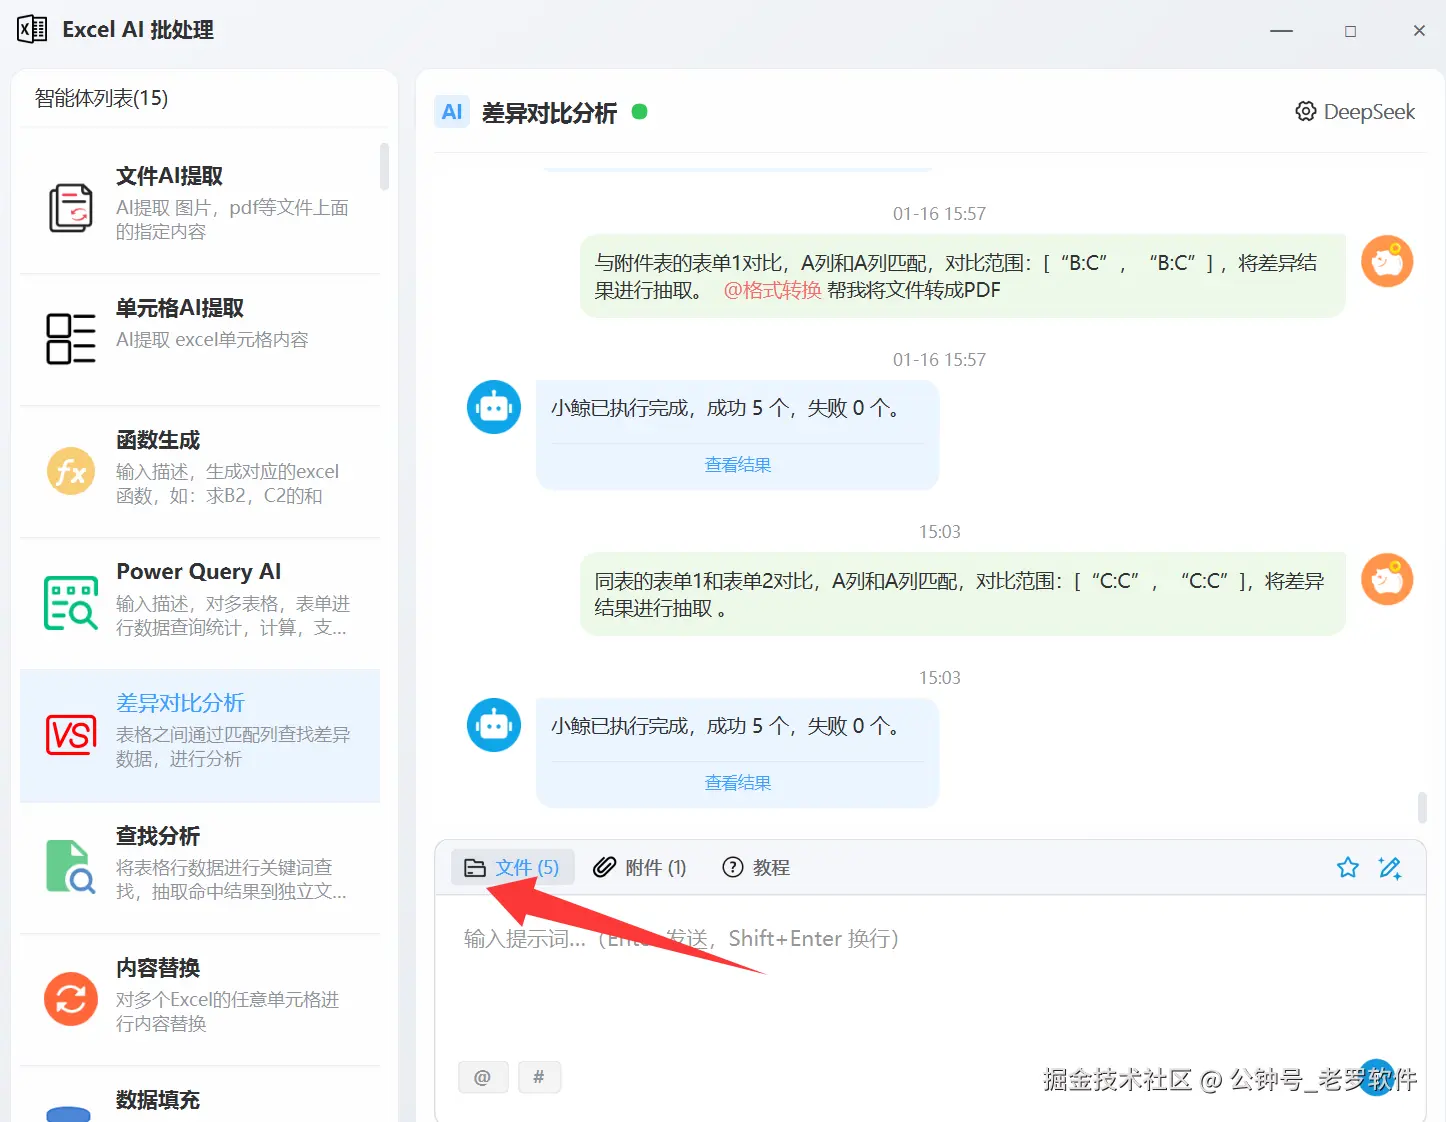Open the Power Query AI icon
1446x1122 pixels.
click(71, 603)
